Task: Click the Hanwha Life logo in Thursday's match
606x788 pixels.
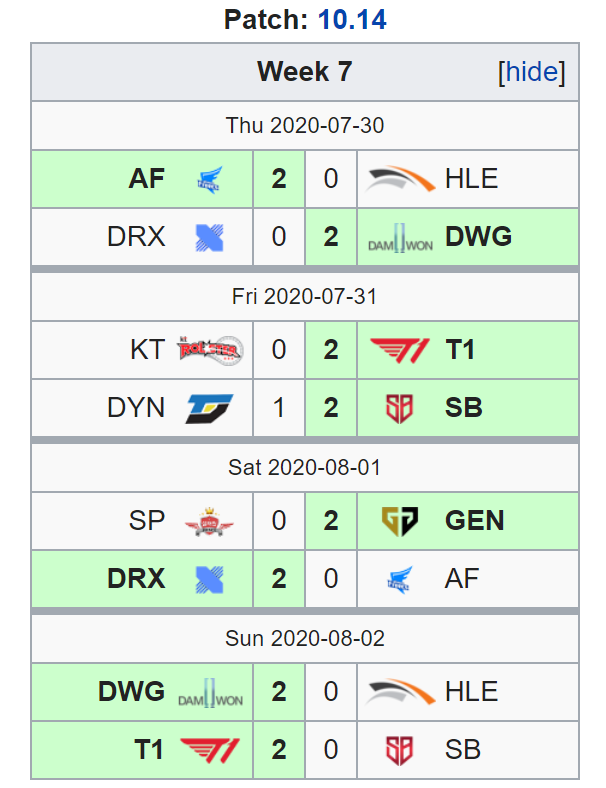Action: pos(400,179)
